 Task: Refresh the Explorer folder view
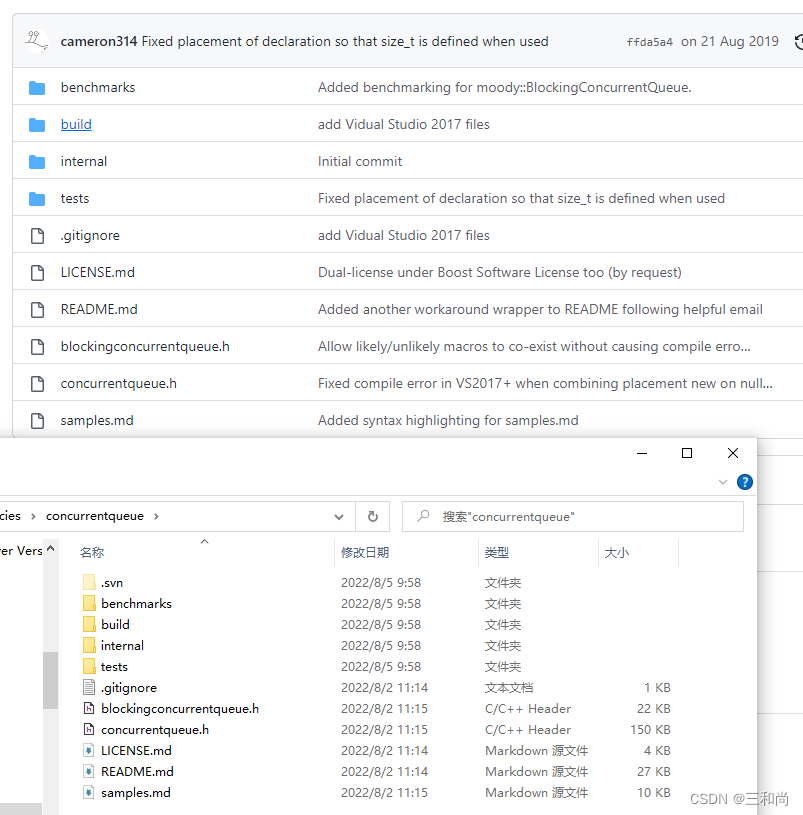(373, 517)
